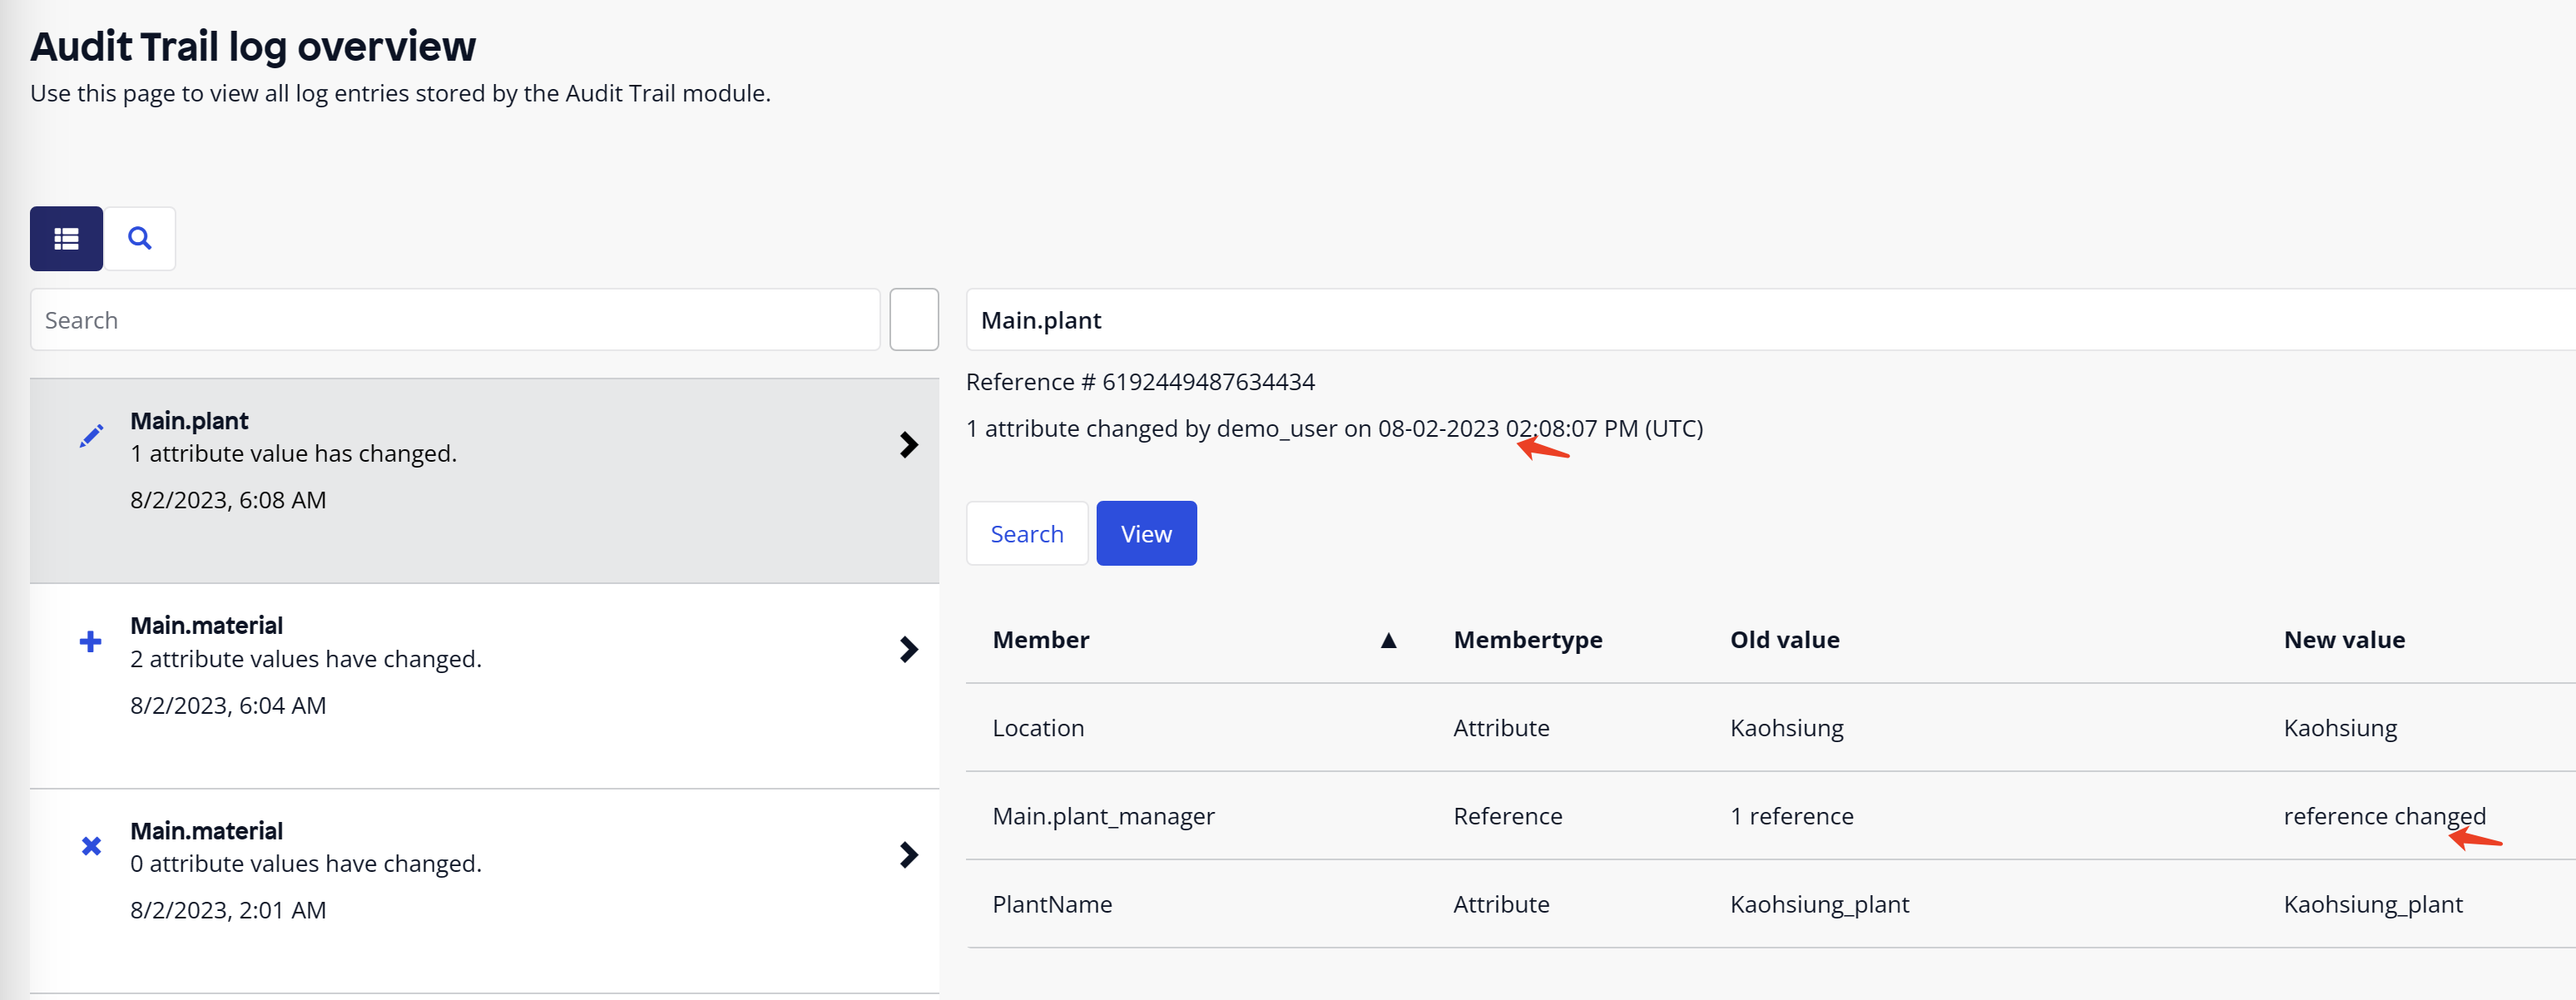Click the Old value column header
The width and height of the screenshot is (2576, 1000).
(1784, 640)
